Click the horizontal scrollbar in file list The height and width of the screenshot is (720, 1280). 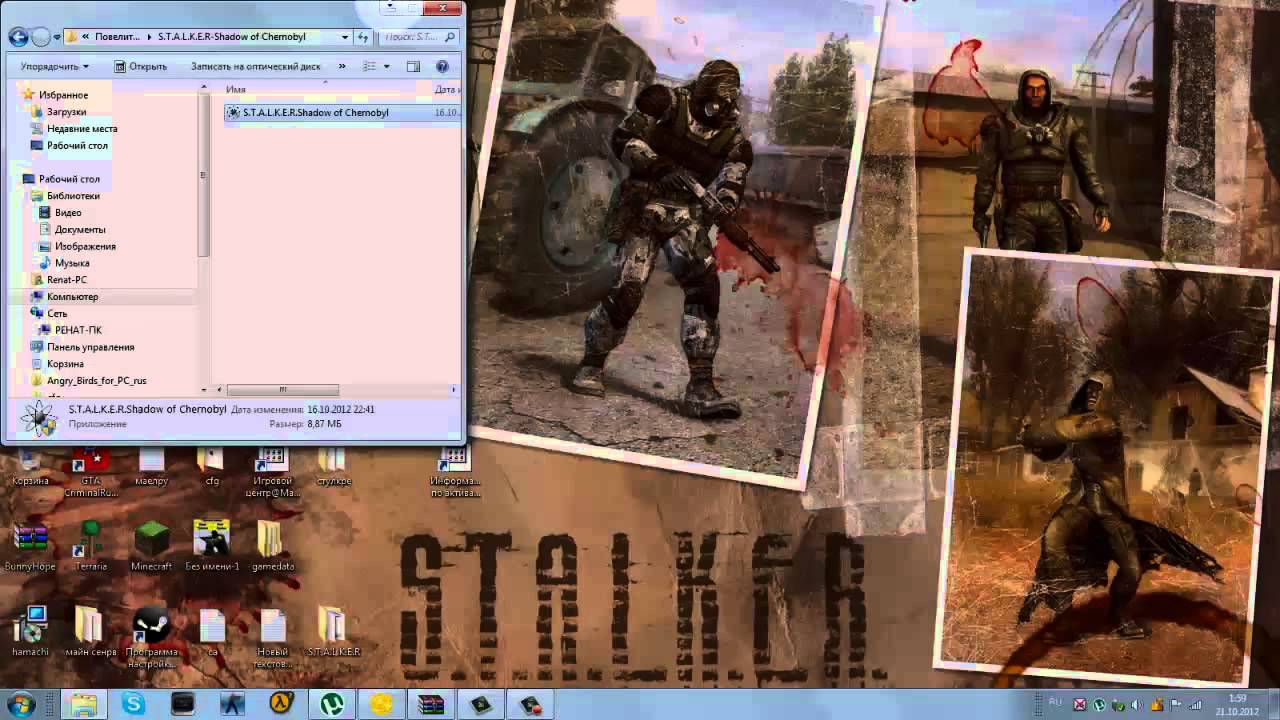[x=282, y=390]
